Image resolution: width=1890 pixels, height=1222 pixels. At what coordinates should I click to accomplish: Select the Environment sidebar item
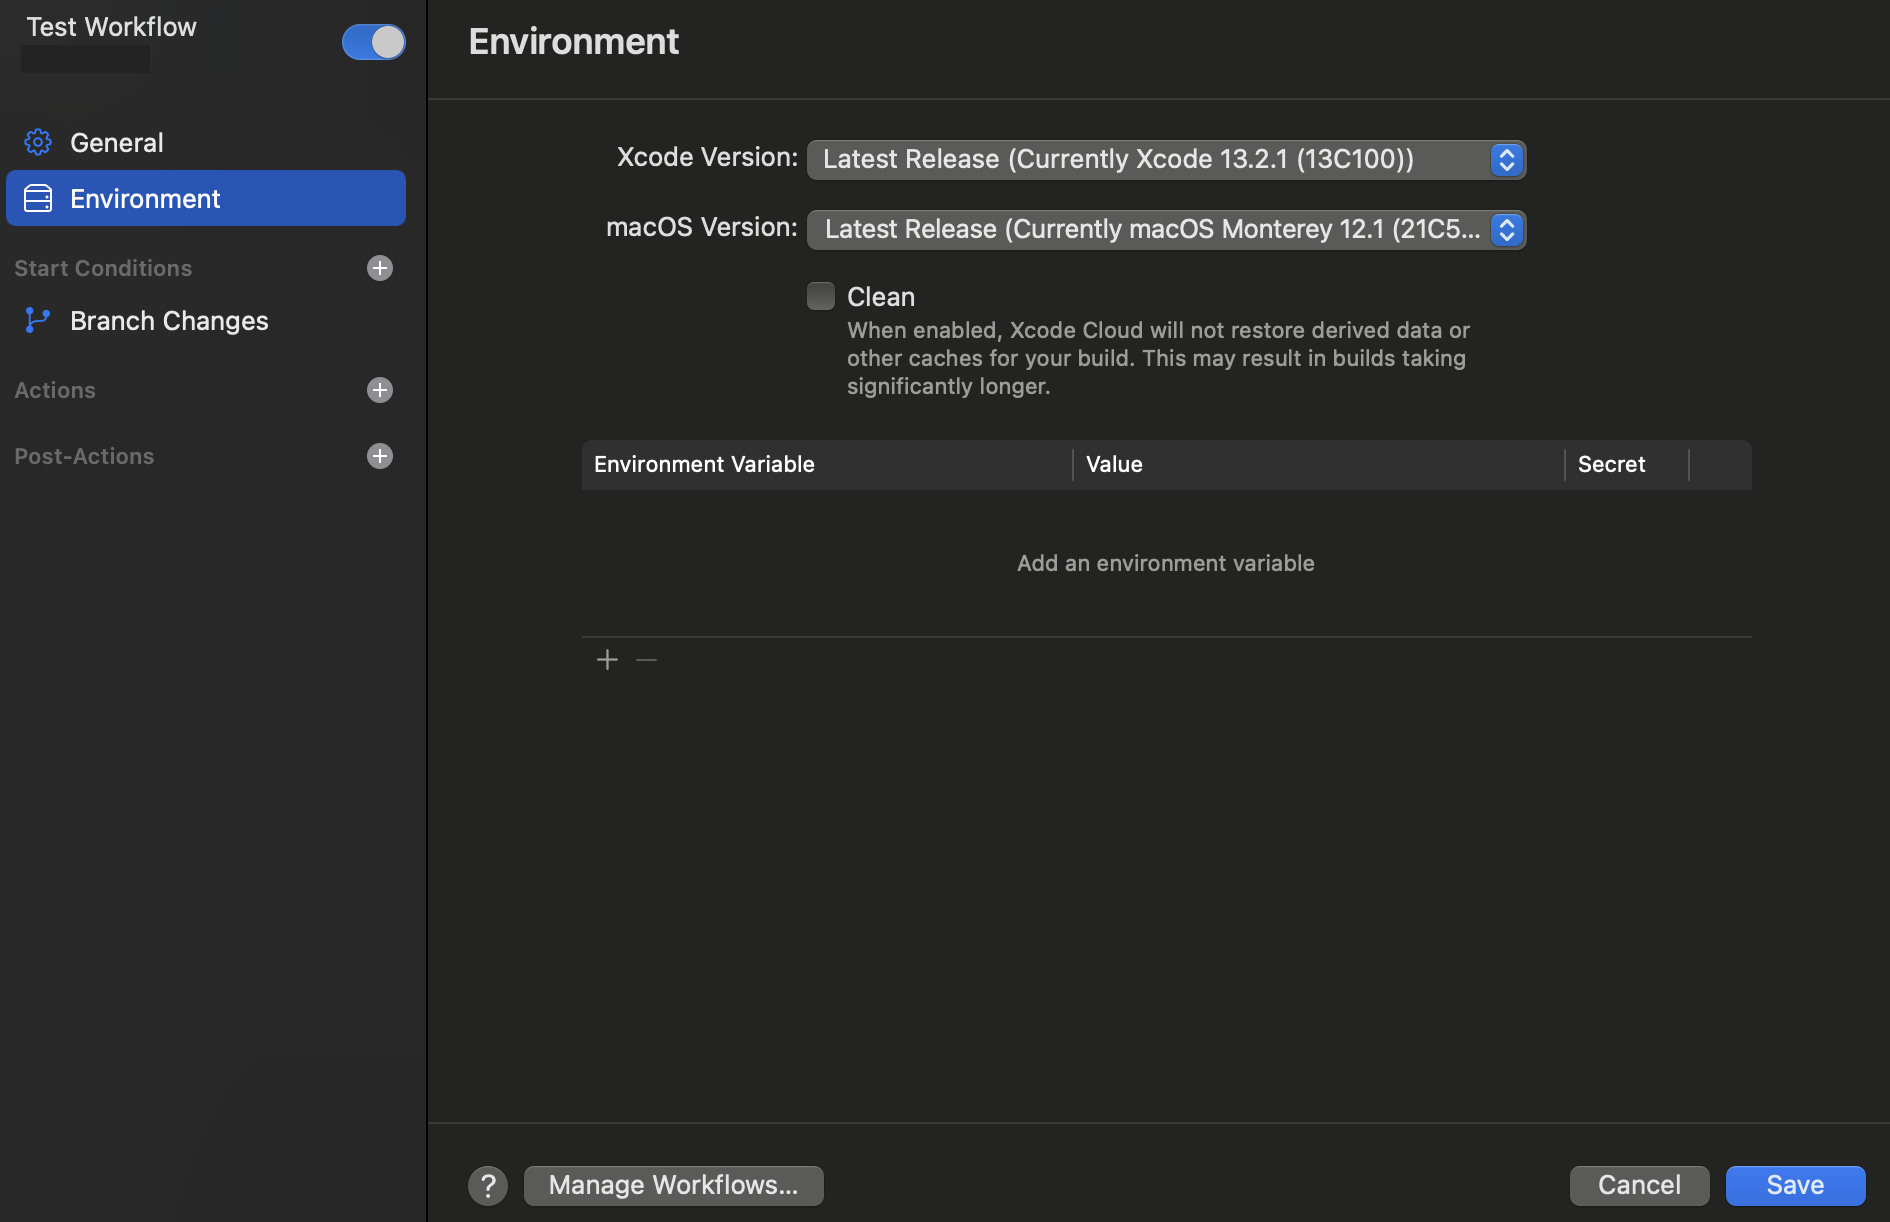(205, 198)
